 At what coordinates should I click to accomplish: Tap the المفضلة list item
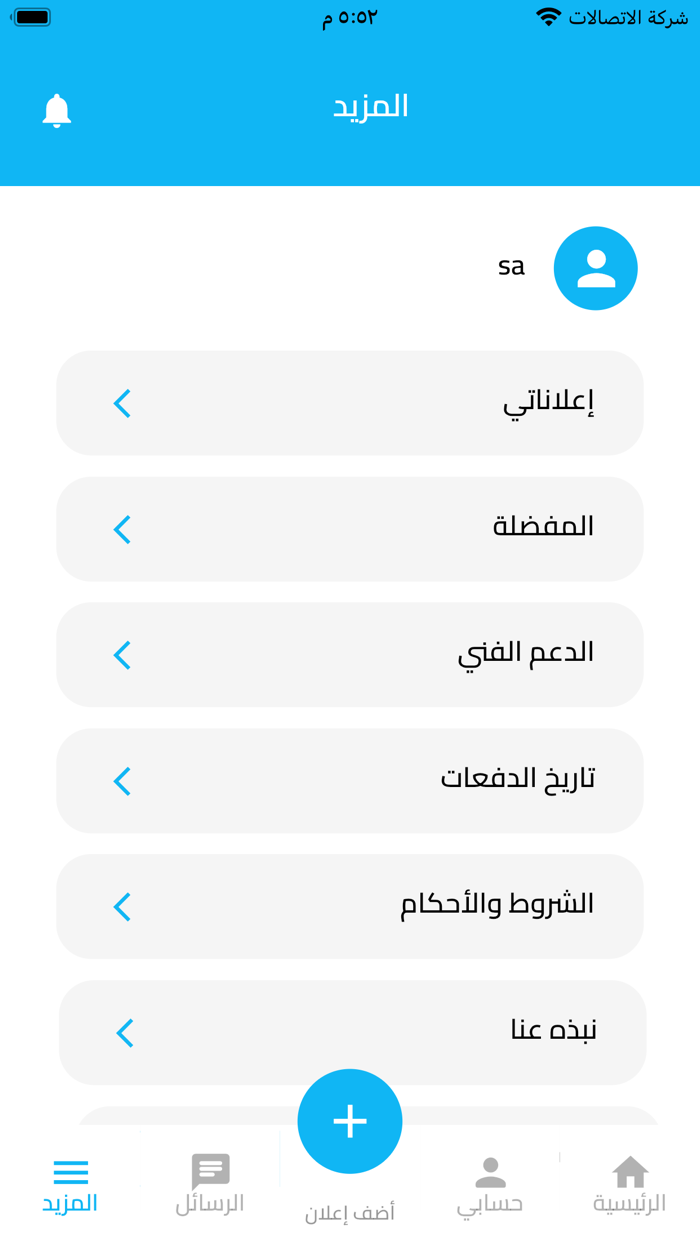coord(350,529)
